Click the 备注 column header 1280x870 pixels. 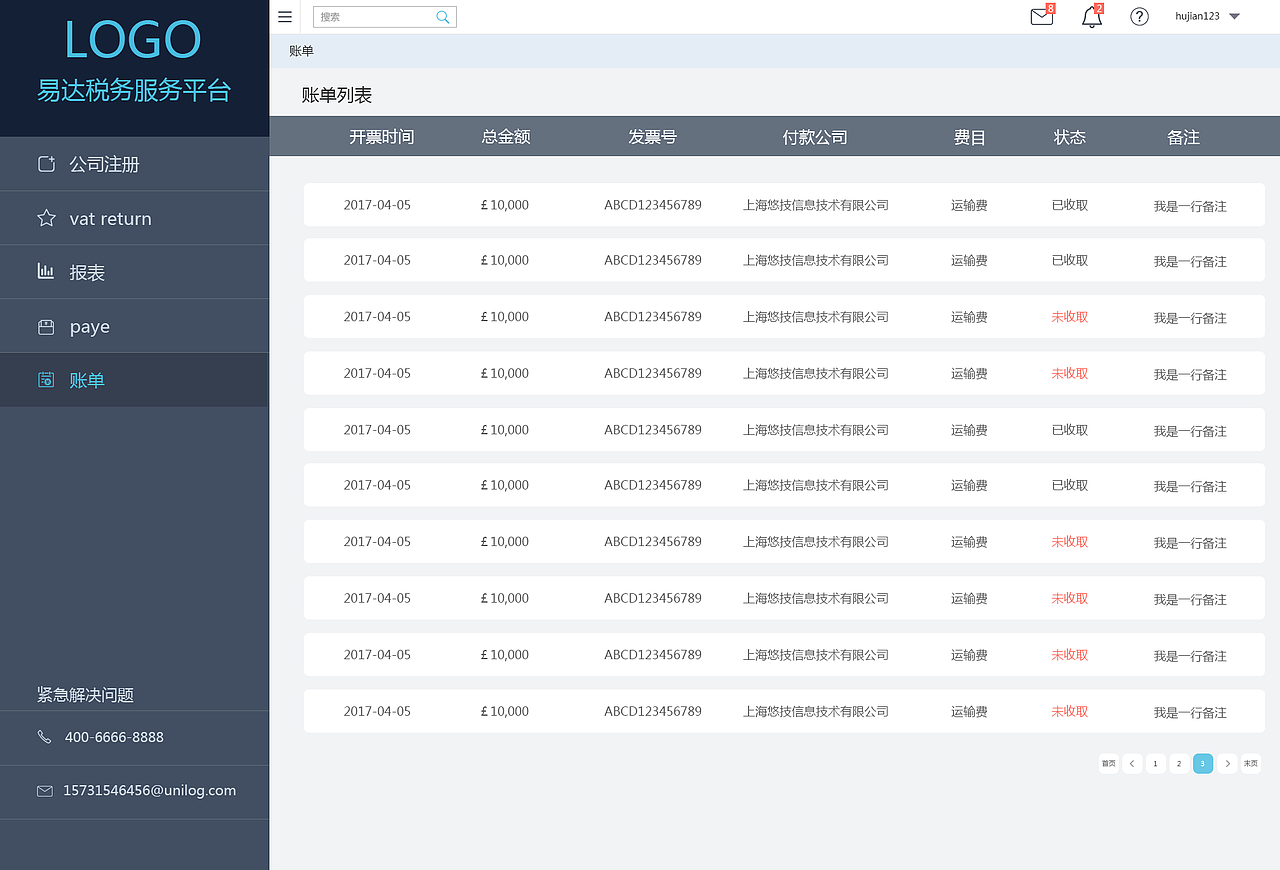(1183, 137)
